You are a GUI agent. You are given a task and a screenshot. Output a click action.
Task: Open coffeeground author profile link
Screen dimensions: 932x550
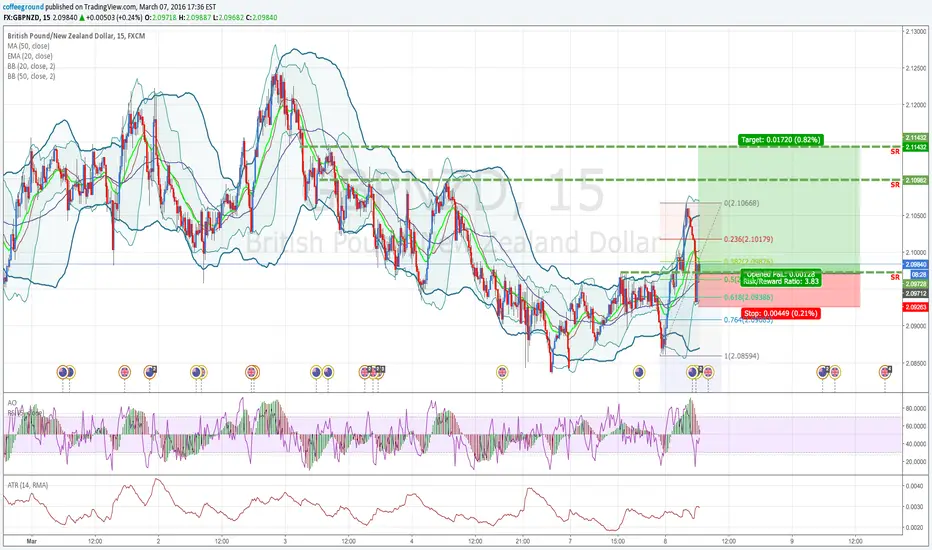click(x=23, y=7)
